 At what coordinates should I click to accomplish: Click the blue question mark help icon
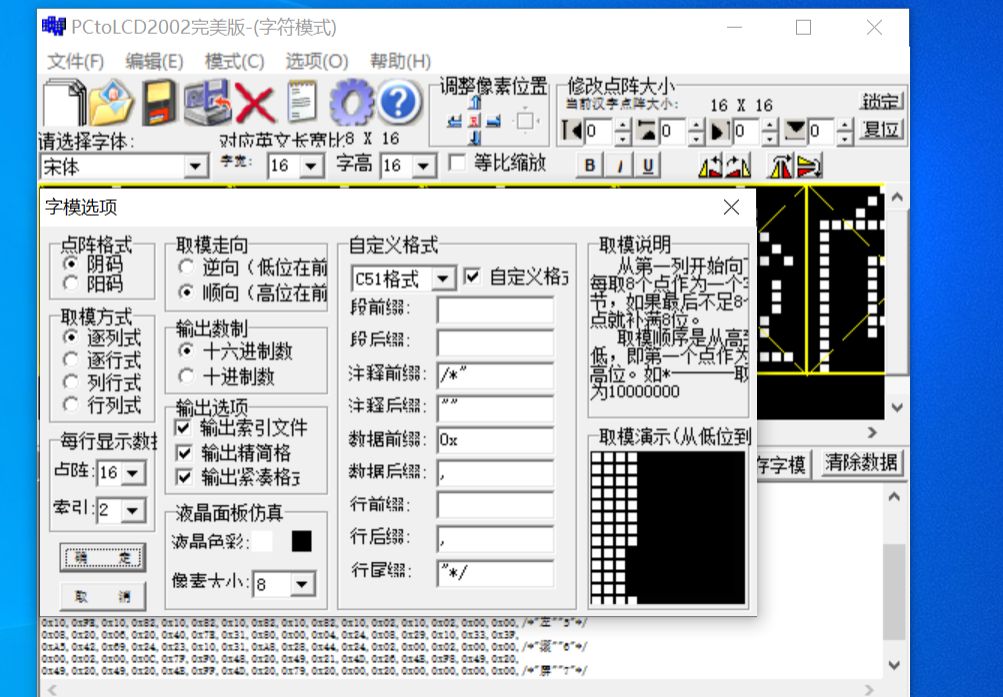[399, 102]
